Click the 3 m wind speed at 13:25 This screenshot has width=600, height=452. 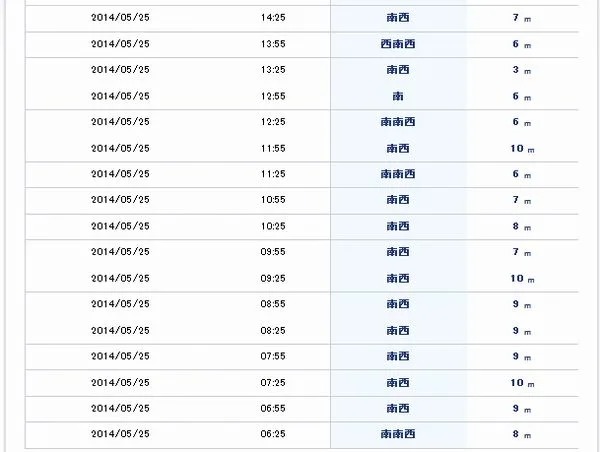(522, 70)
